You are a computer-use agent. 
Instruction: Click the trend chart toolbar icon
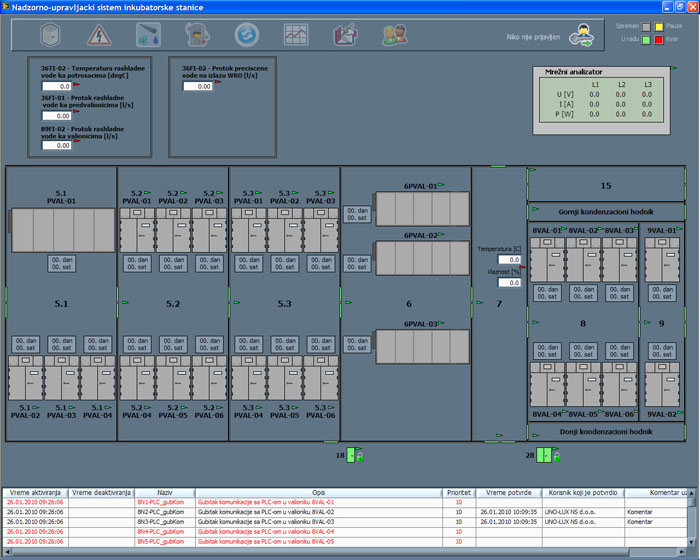point(296,35)
